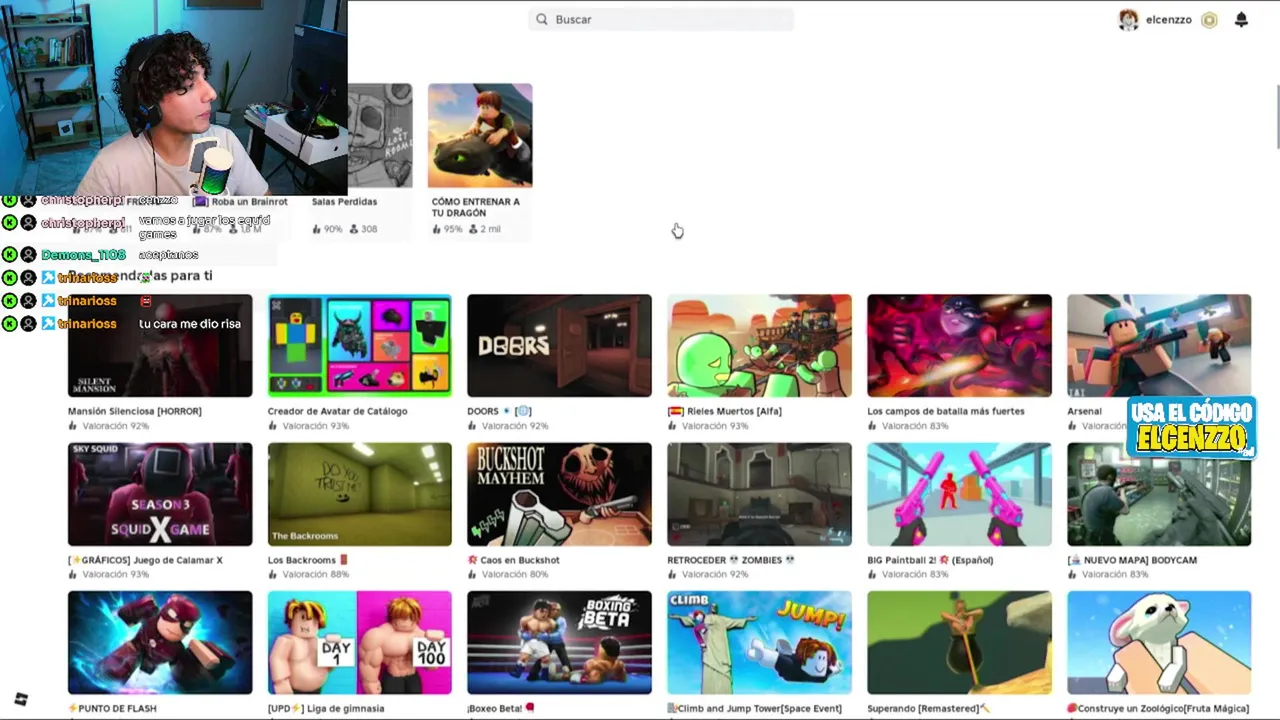
Task: Click the magnifier icon in the search bar
Action: click(x=542, y=19)
